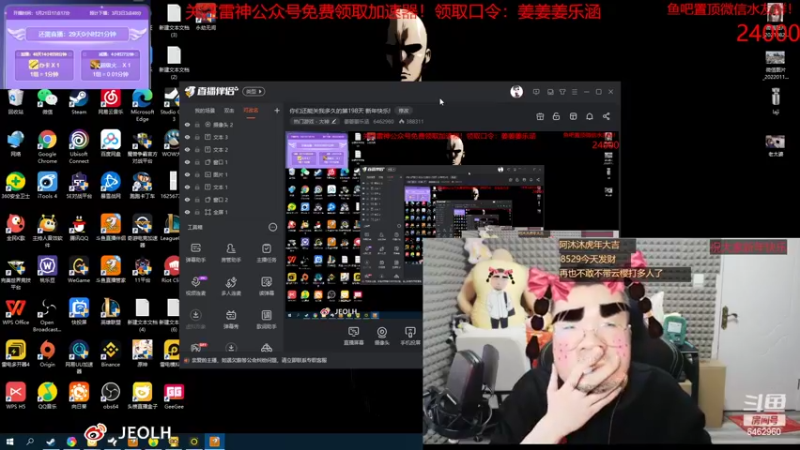Hide the 文本 3 source layer
800x450 pixels.
pos(187,137)
